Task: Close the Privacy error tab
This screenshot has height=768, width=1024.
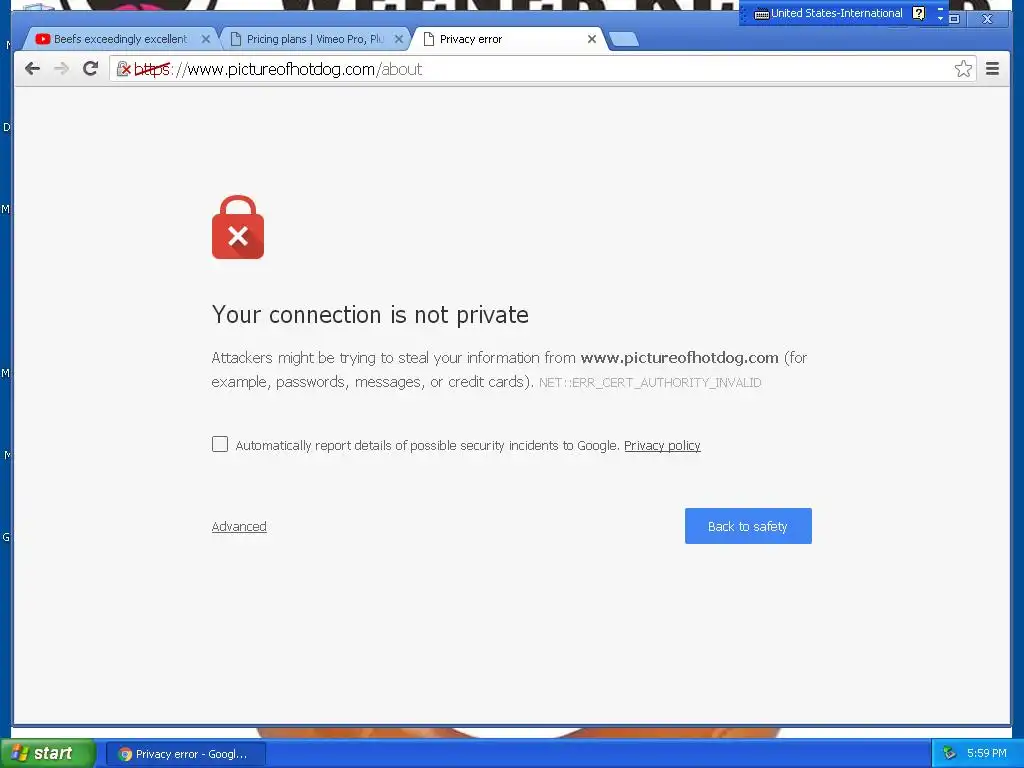Action: tap(592, 39)
